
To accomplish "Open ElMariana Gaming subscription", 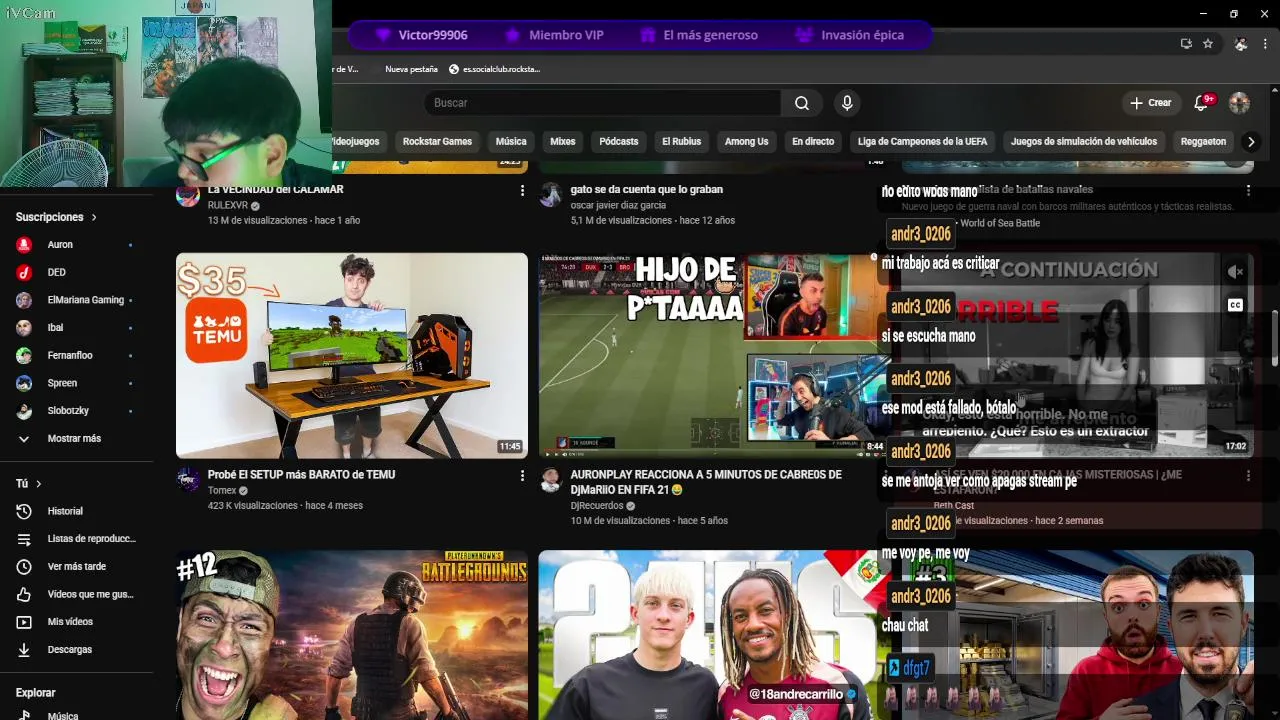I will pyautogui.click(x=76, y=300).
